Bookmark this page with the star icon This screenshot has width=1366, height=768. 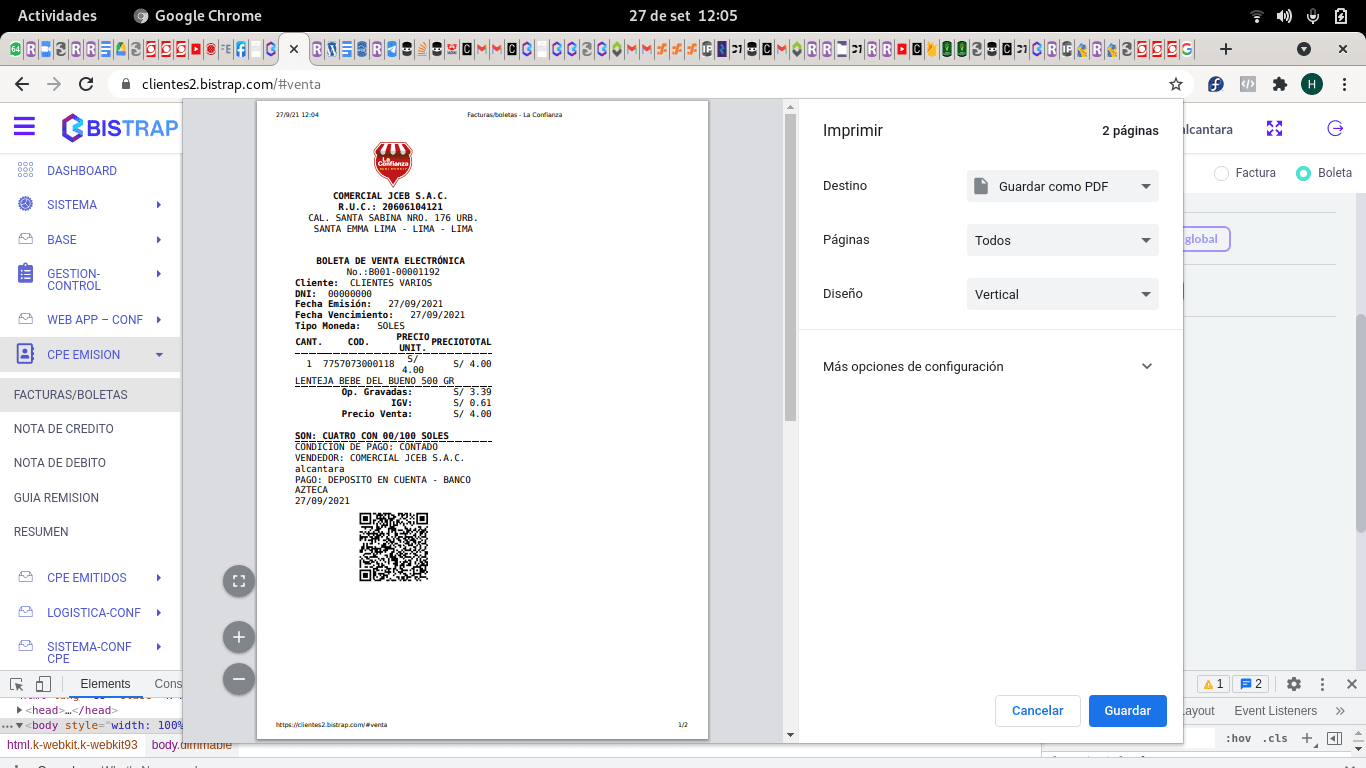coord(1176,85)
